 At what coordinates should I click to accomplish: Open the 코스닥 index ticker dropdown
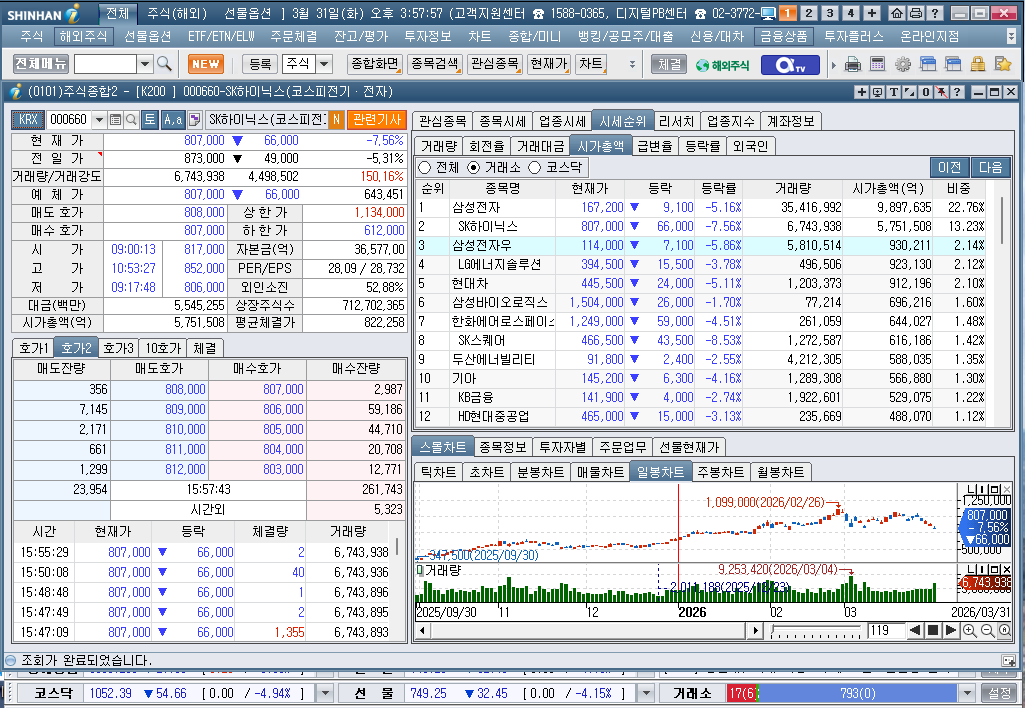325,693
